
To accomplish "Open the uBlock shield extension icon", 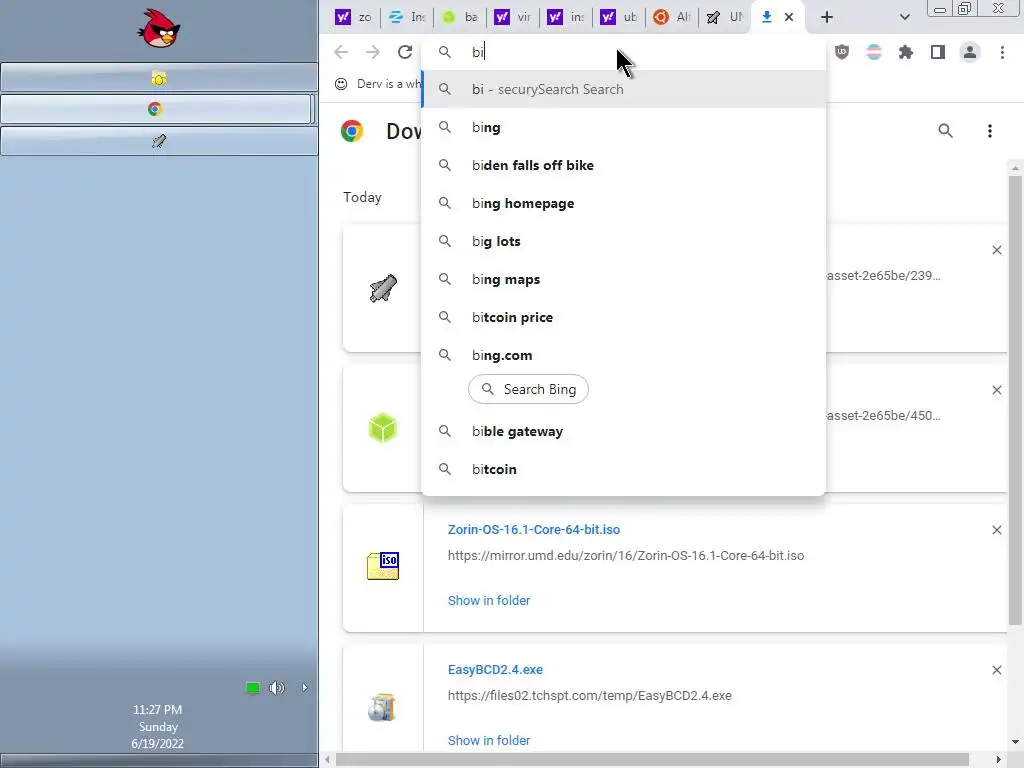I will [x=842, y=52].
